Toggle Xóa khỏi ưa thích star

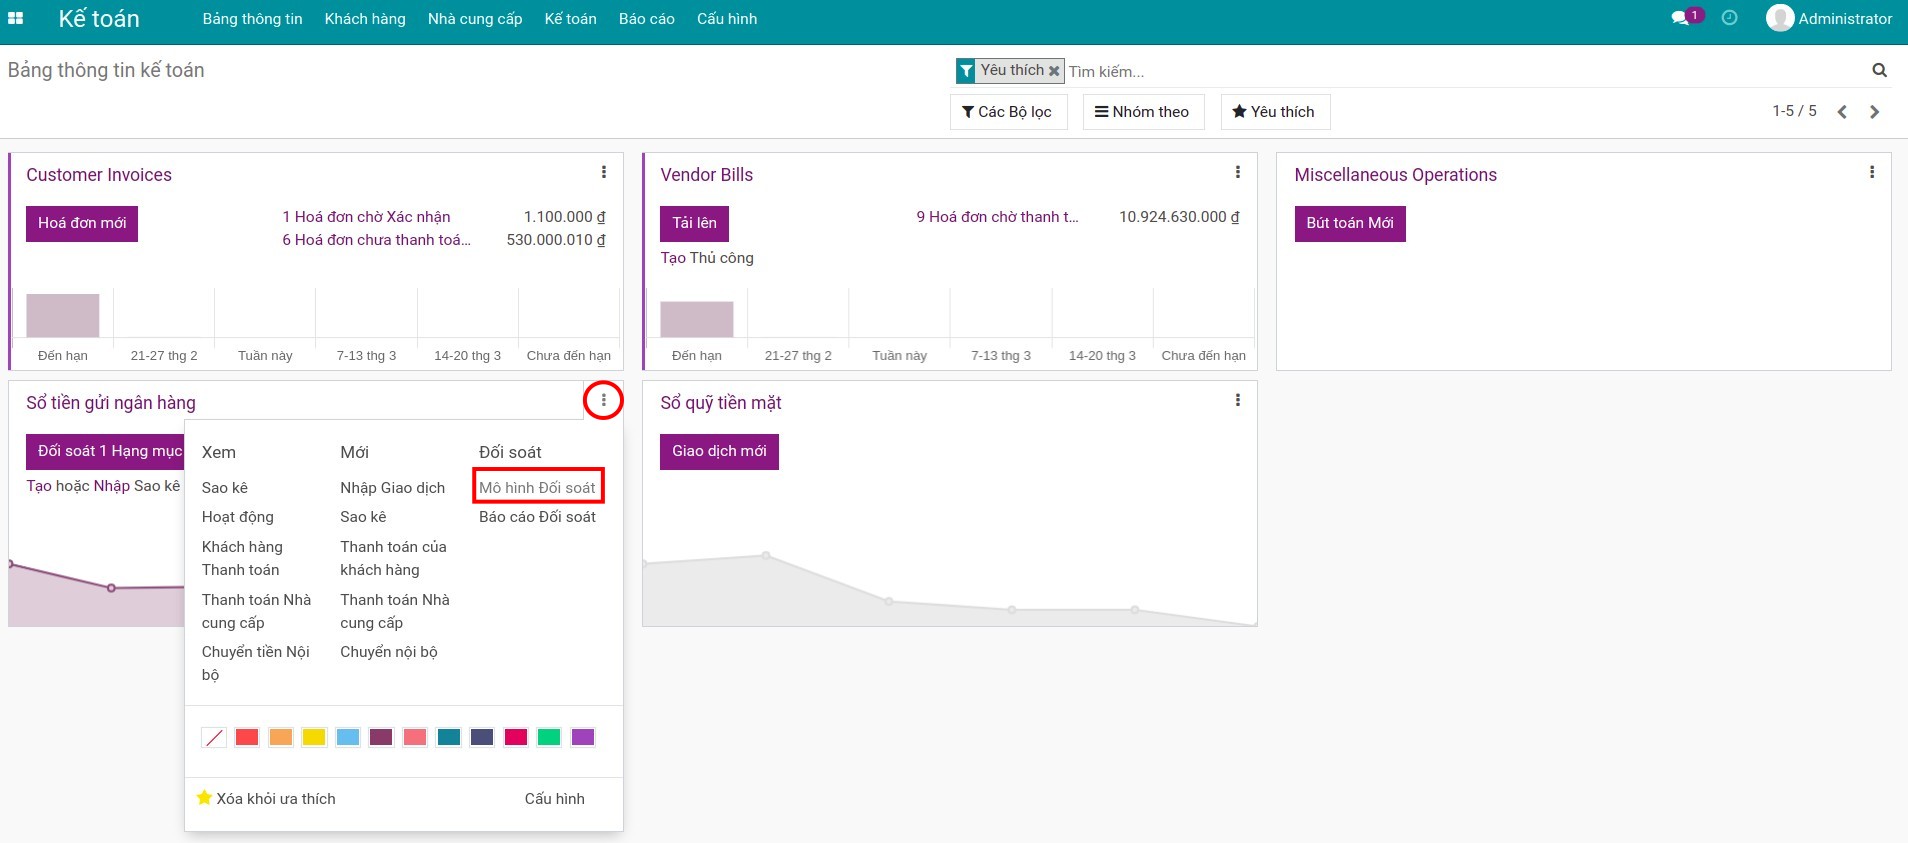click(x=205, y=798)
